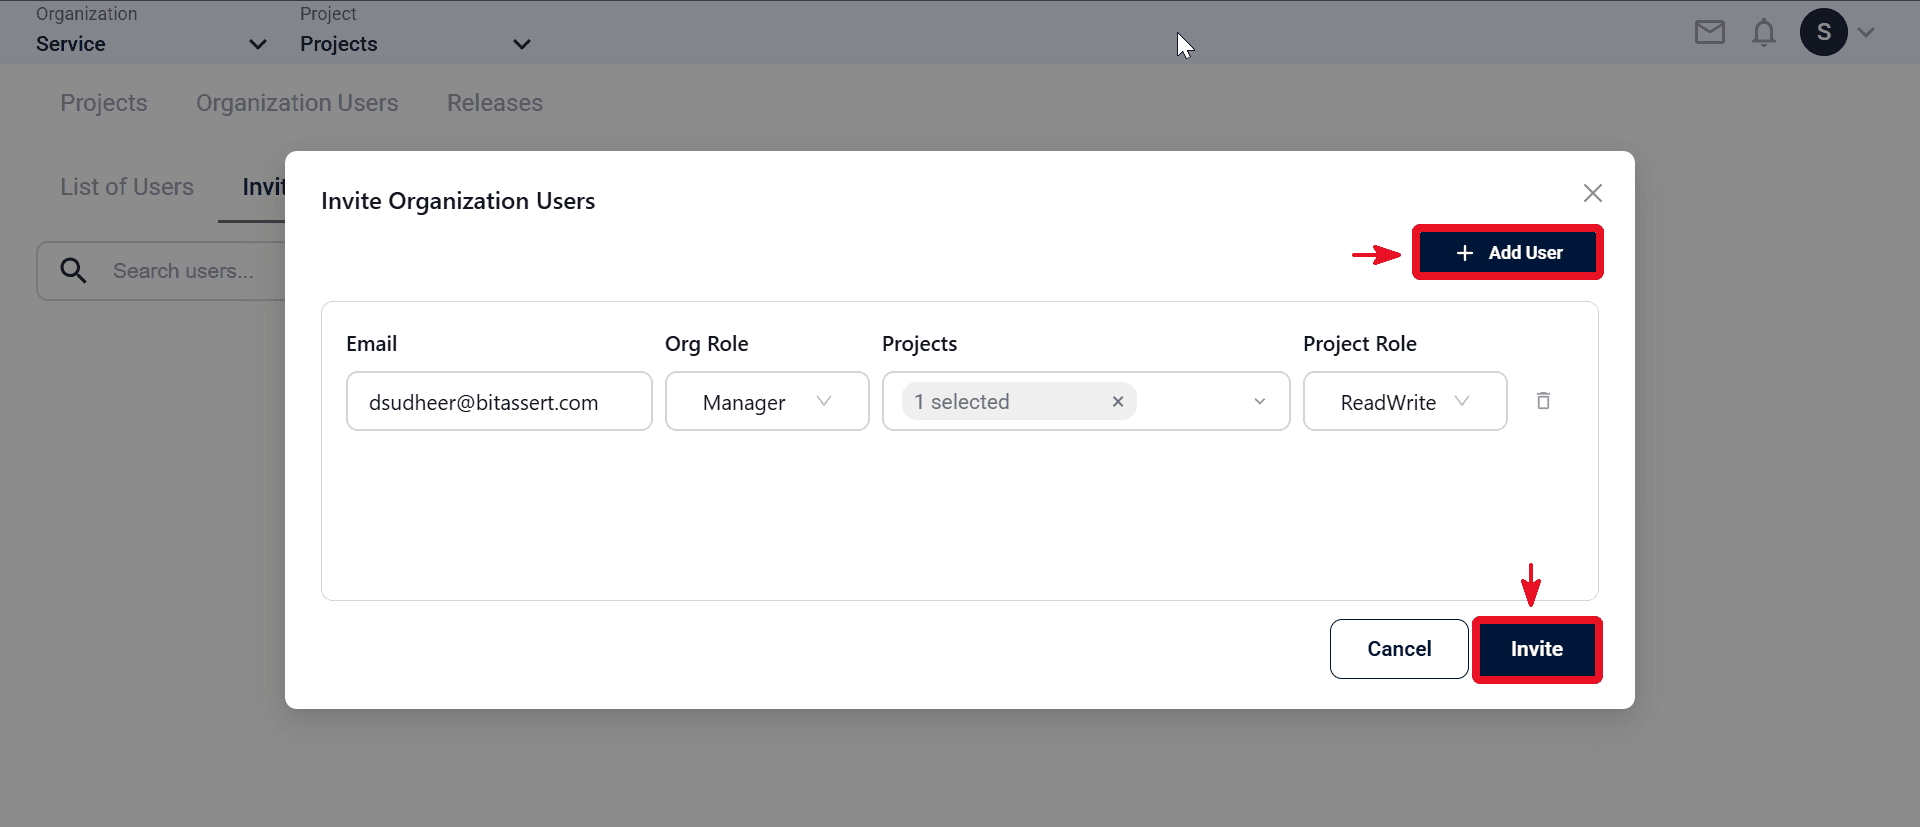The image size is (1920, 827).
Task: Clear the 1 selected projects tag
Action: [1118, 401]
